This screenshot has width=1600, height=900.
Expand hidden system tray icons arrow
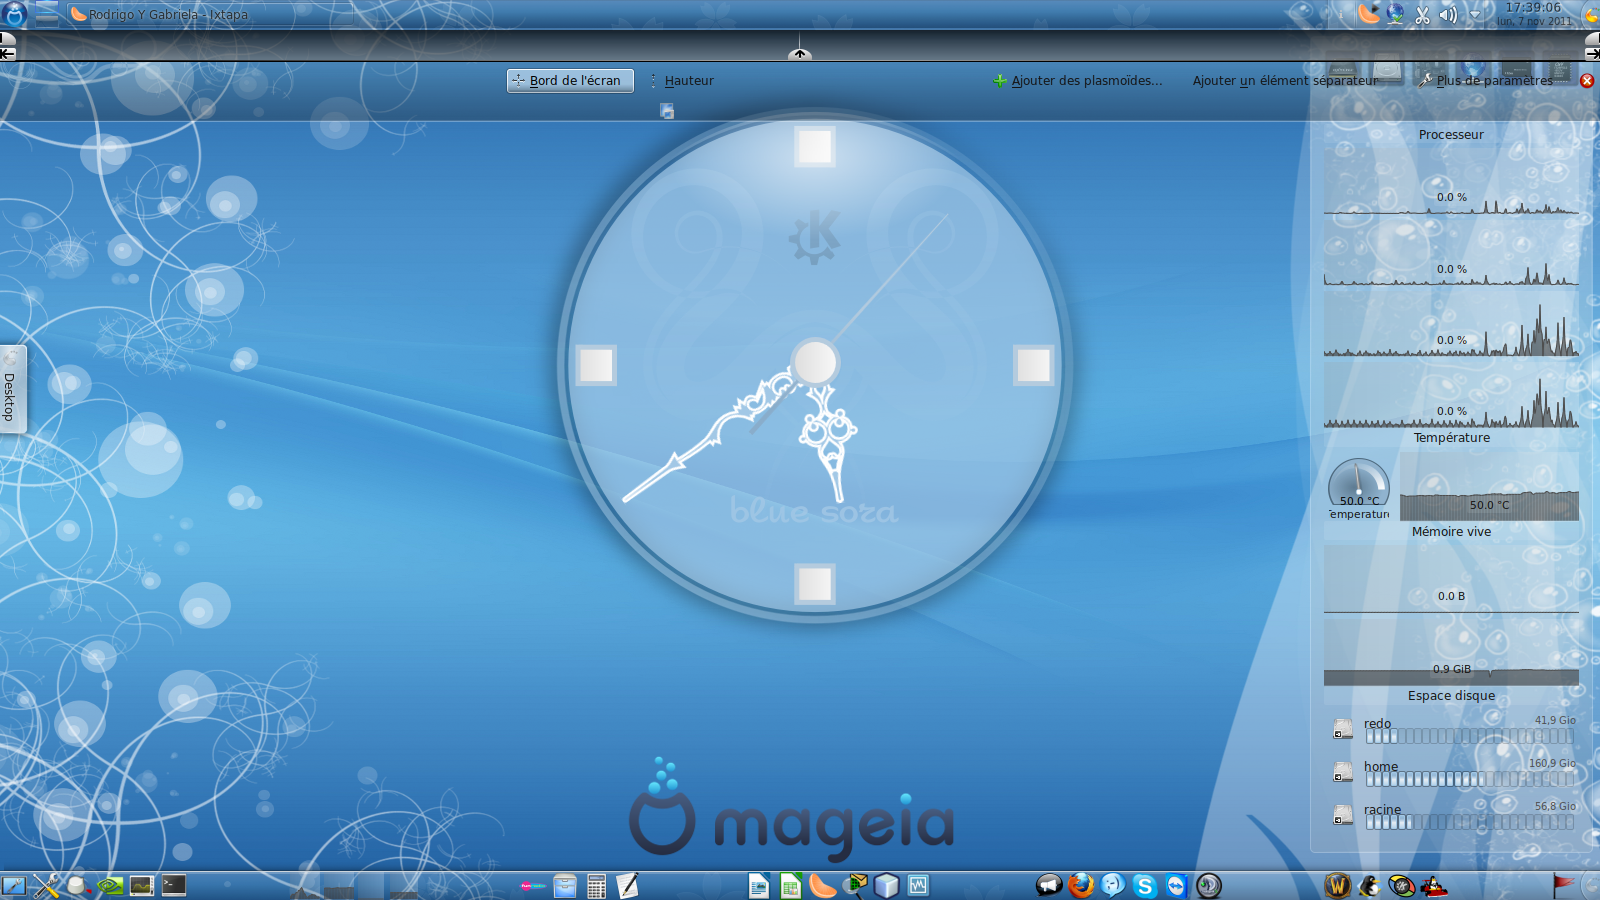click(1475, 15)
